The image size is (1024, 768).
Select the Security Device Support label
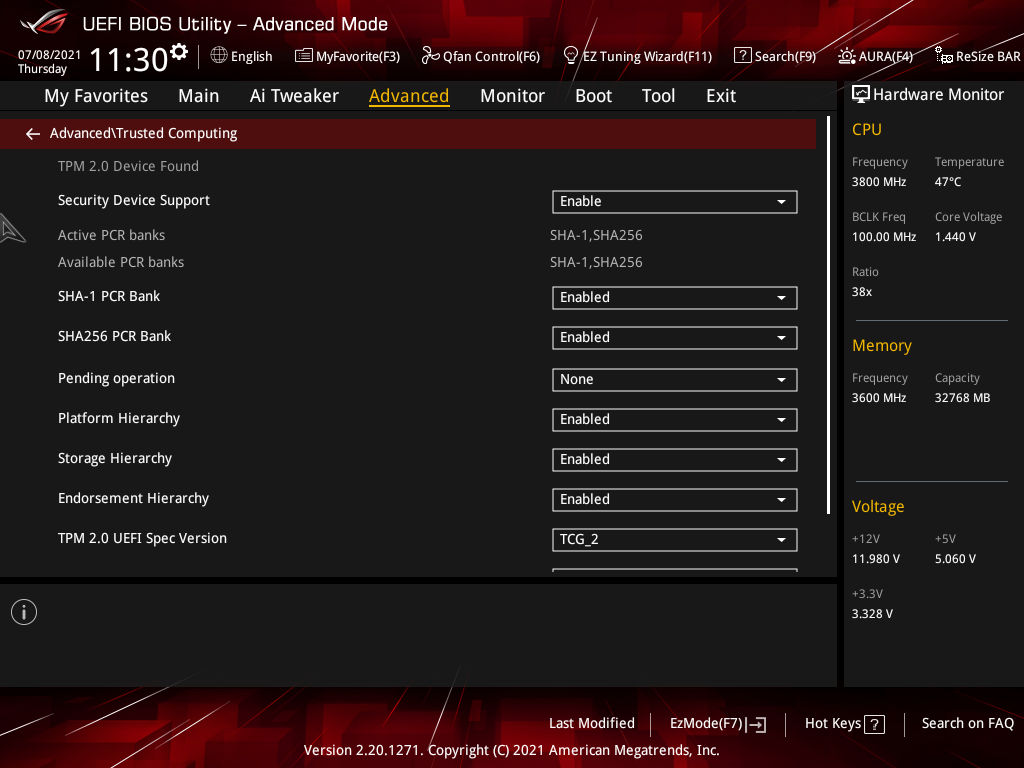(134, 200)
